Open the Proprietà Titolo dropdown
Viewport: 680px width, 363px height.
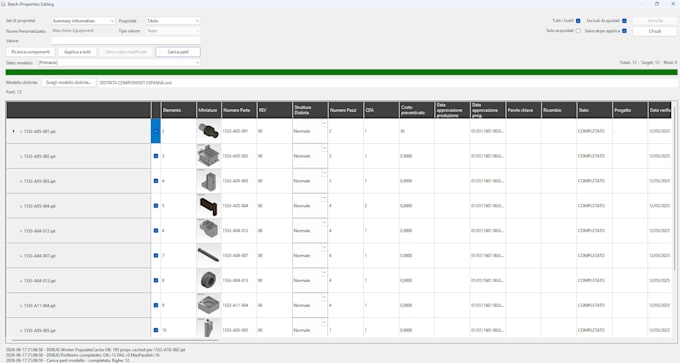173,21
